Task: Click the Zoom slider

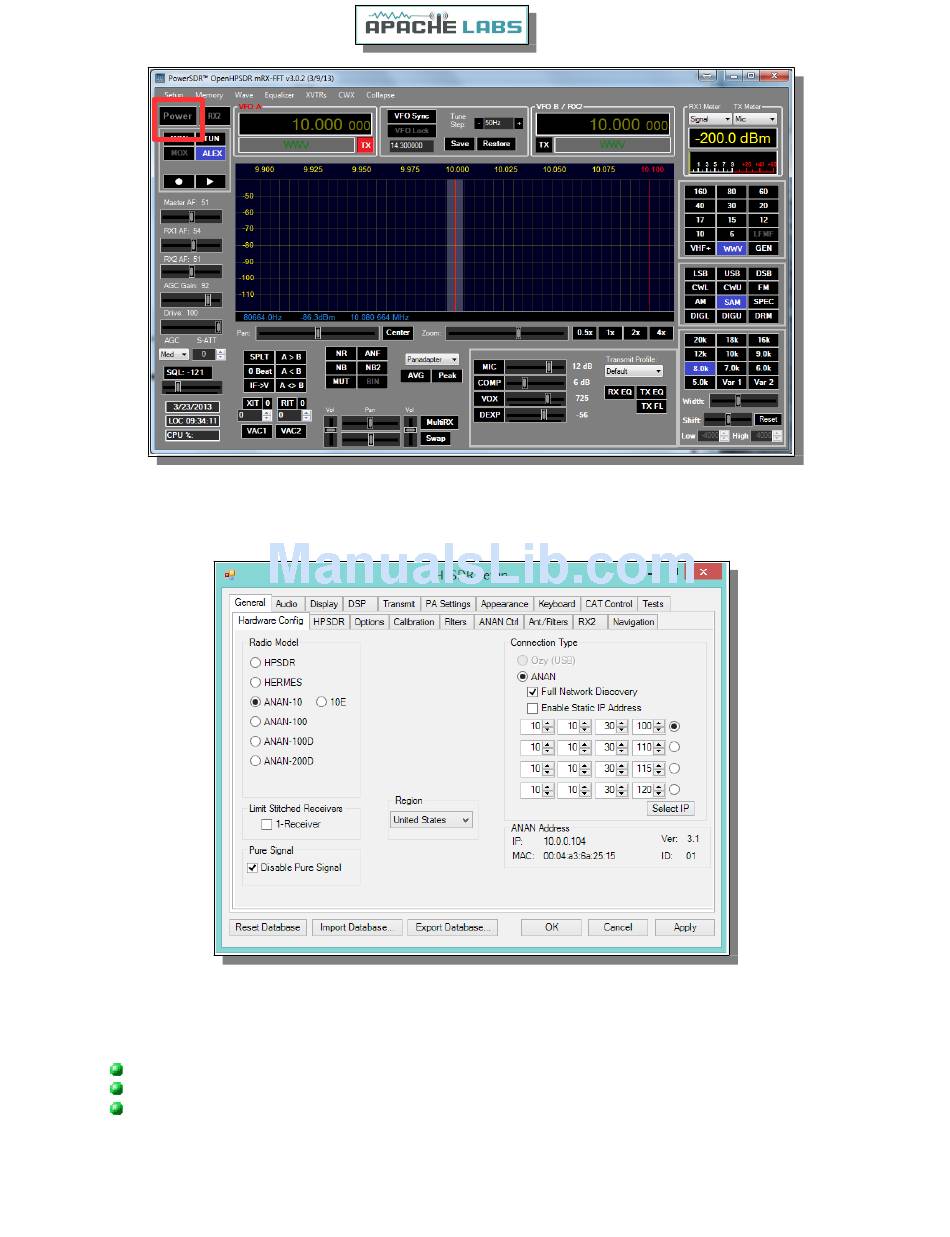Action: click(x=507, y=333)
